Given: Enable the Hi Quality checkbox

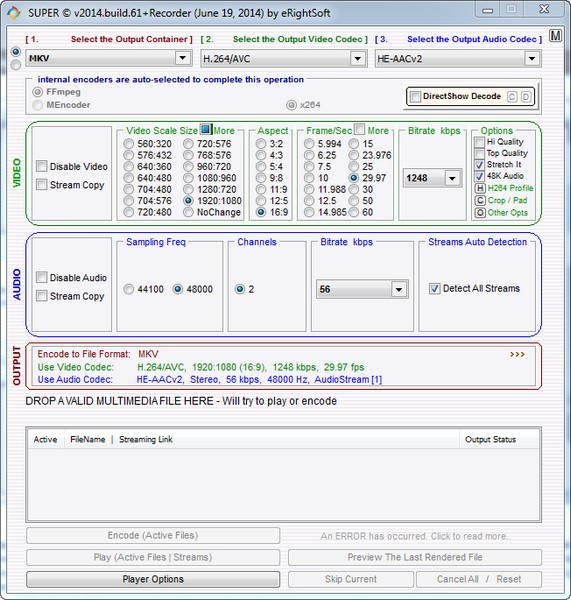Looking at the screenshot, I should 479,142.
